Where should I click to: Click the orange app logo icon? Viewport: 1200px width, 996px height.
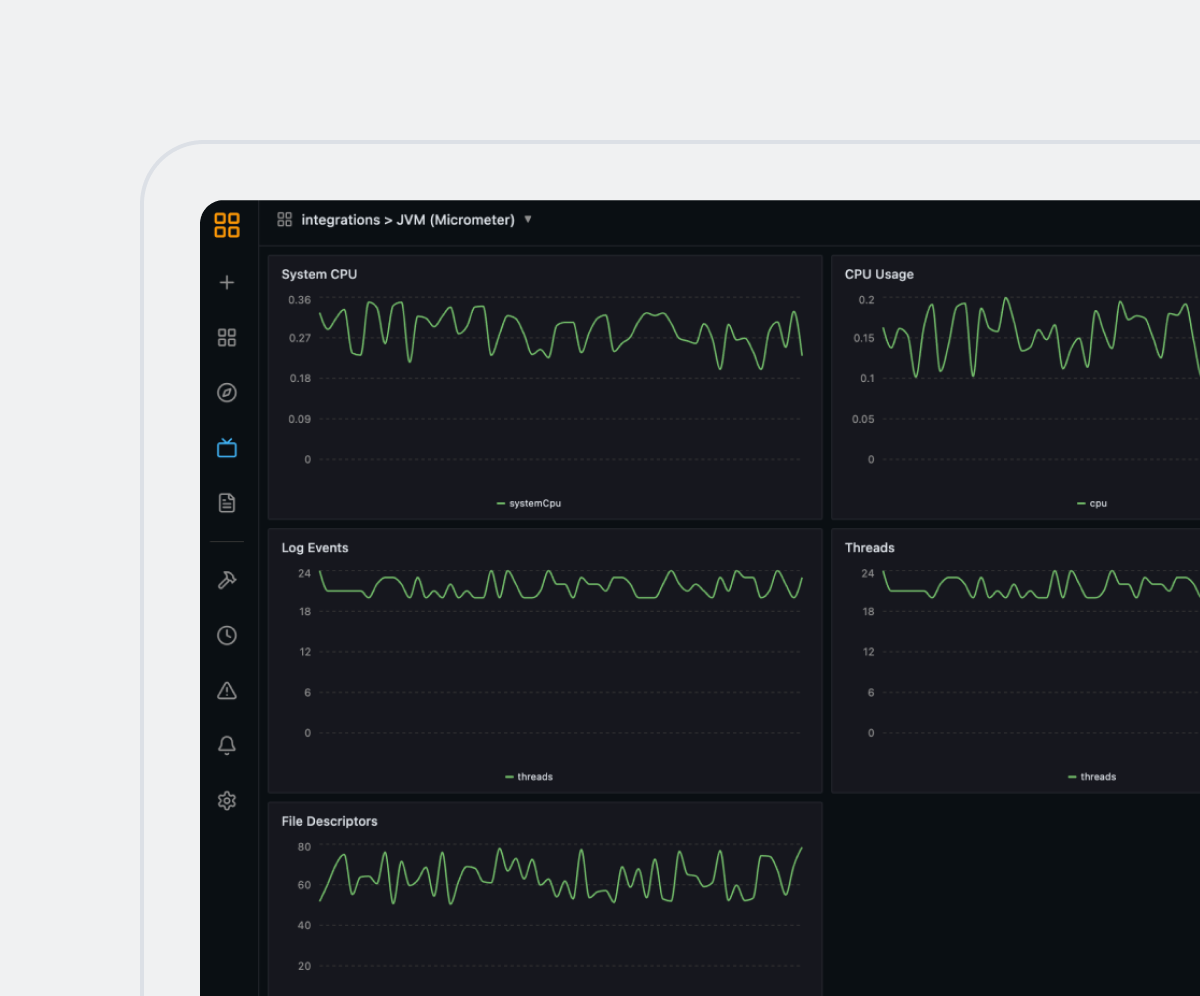click(227, 225)
